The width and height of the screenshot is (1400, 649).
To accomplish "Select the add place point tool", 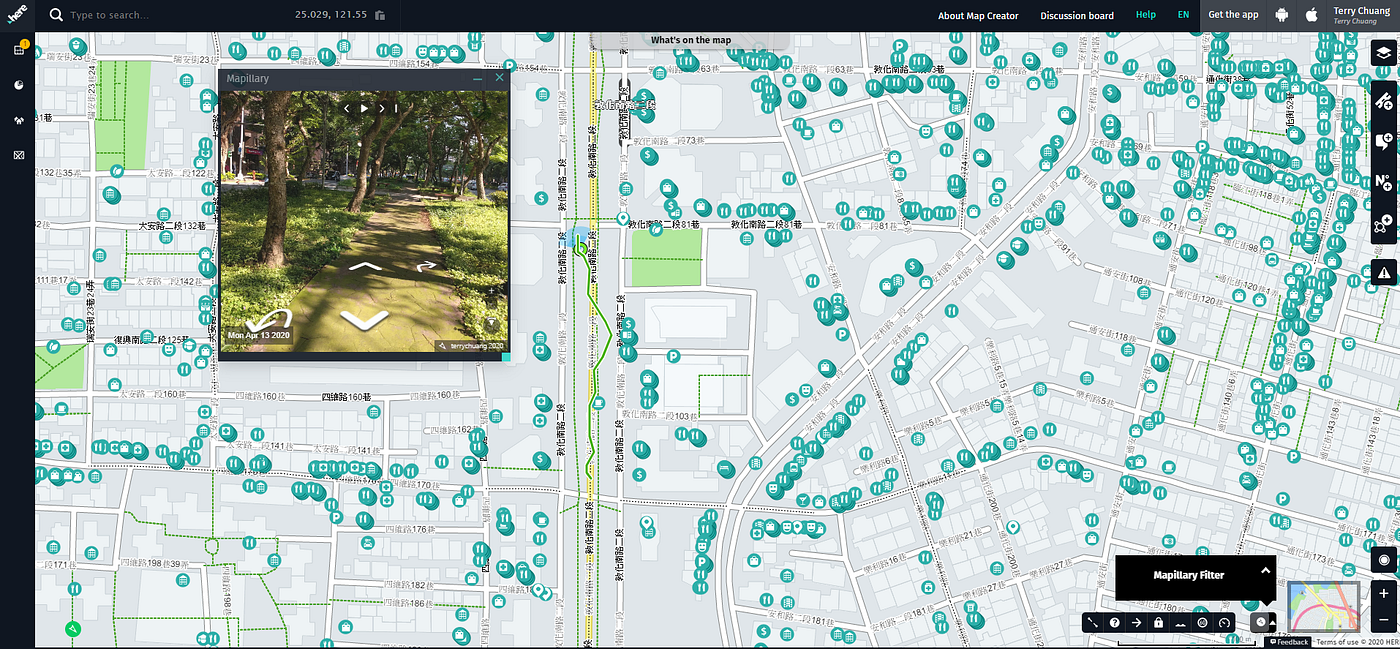I will [1384, 222].
